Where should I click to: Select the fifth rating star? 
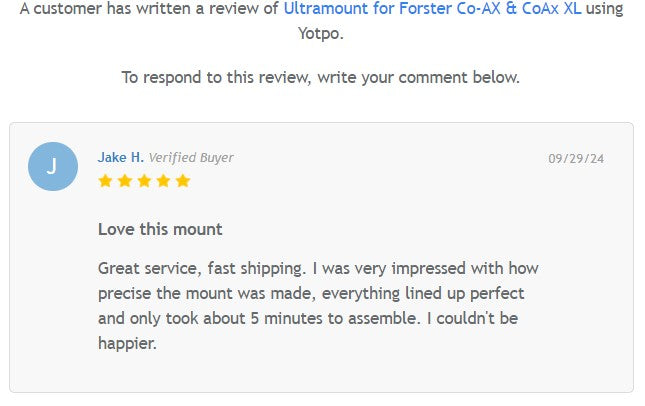click(x=182, y=181)
